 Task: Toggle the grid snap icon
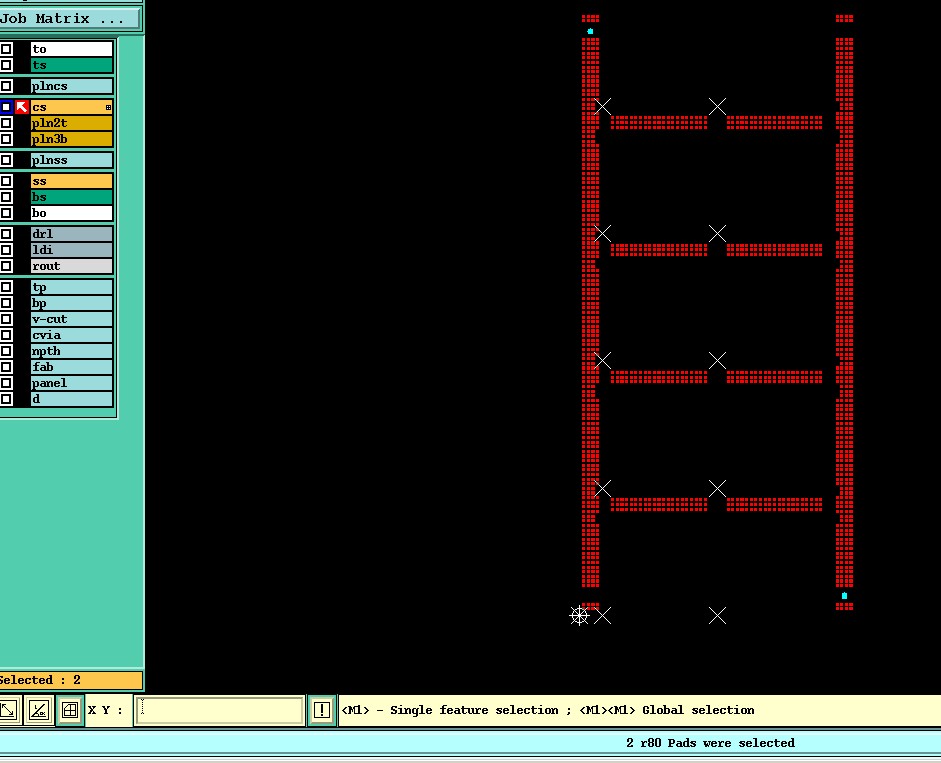click(x=70, y=710)
